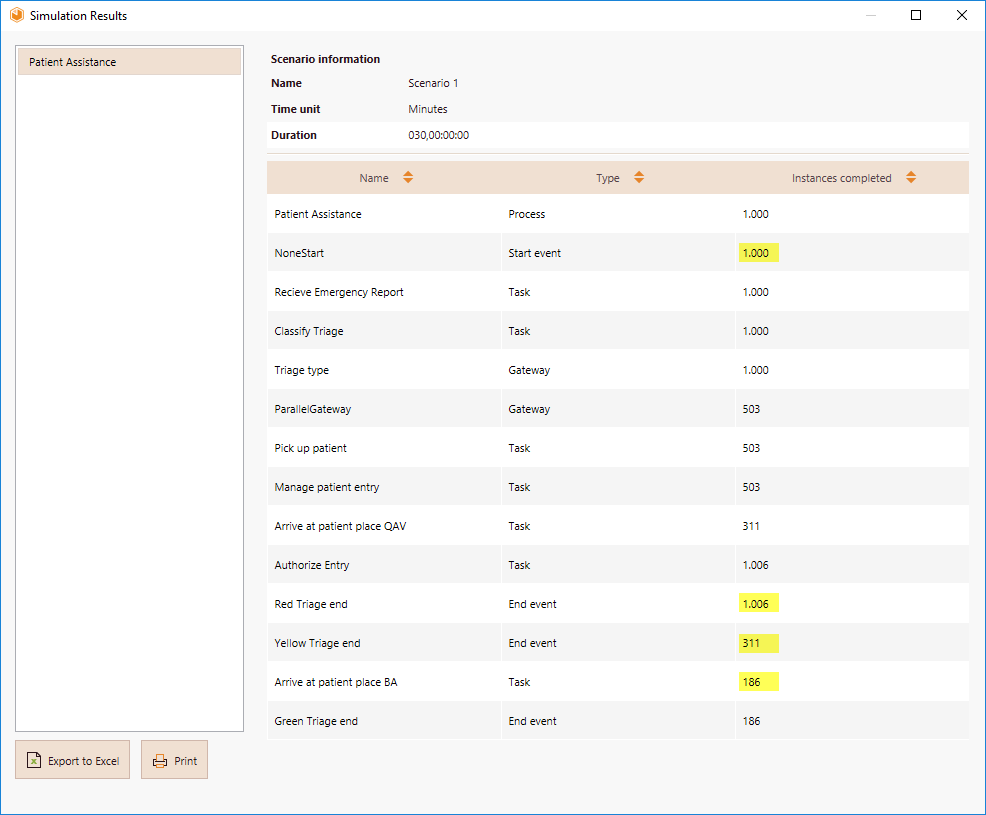Select the Green Triage end row
Viewport: 986px width, 815px height.
[618, 721]
